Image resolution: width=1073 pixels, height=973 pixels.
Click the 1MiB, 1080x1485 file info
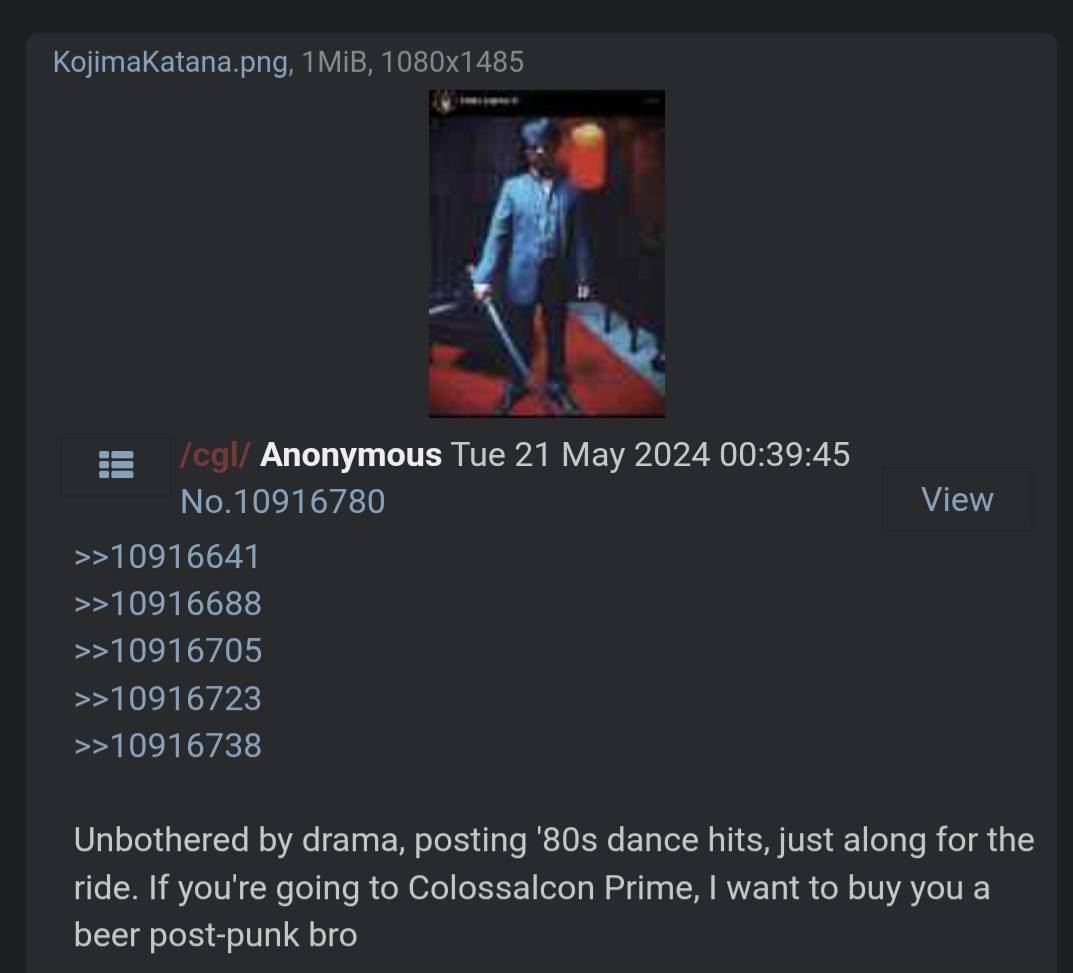click(x=413, y=62)
